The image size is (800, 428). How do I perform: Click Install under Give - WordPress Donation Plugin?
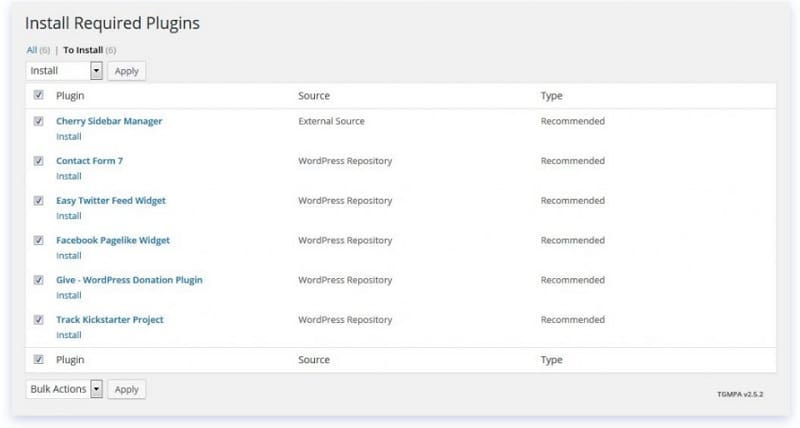(x=69, y=296)
